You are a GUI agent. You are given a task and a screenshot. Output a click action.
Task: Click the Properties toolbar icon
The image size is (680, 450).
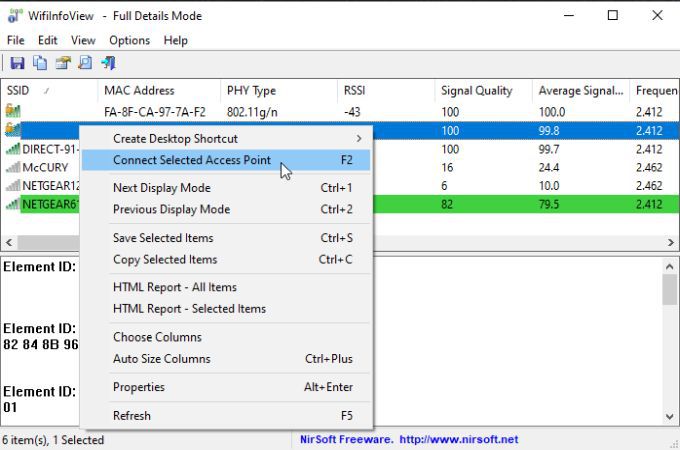(63, 63)
